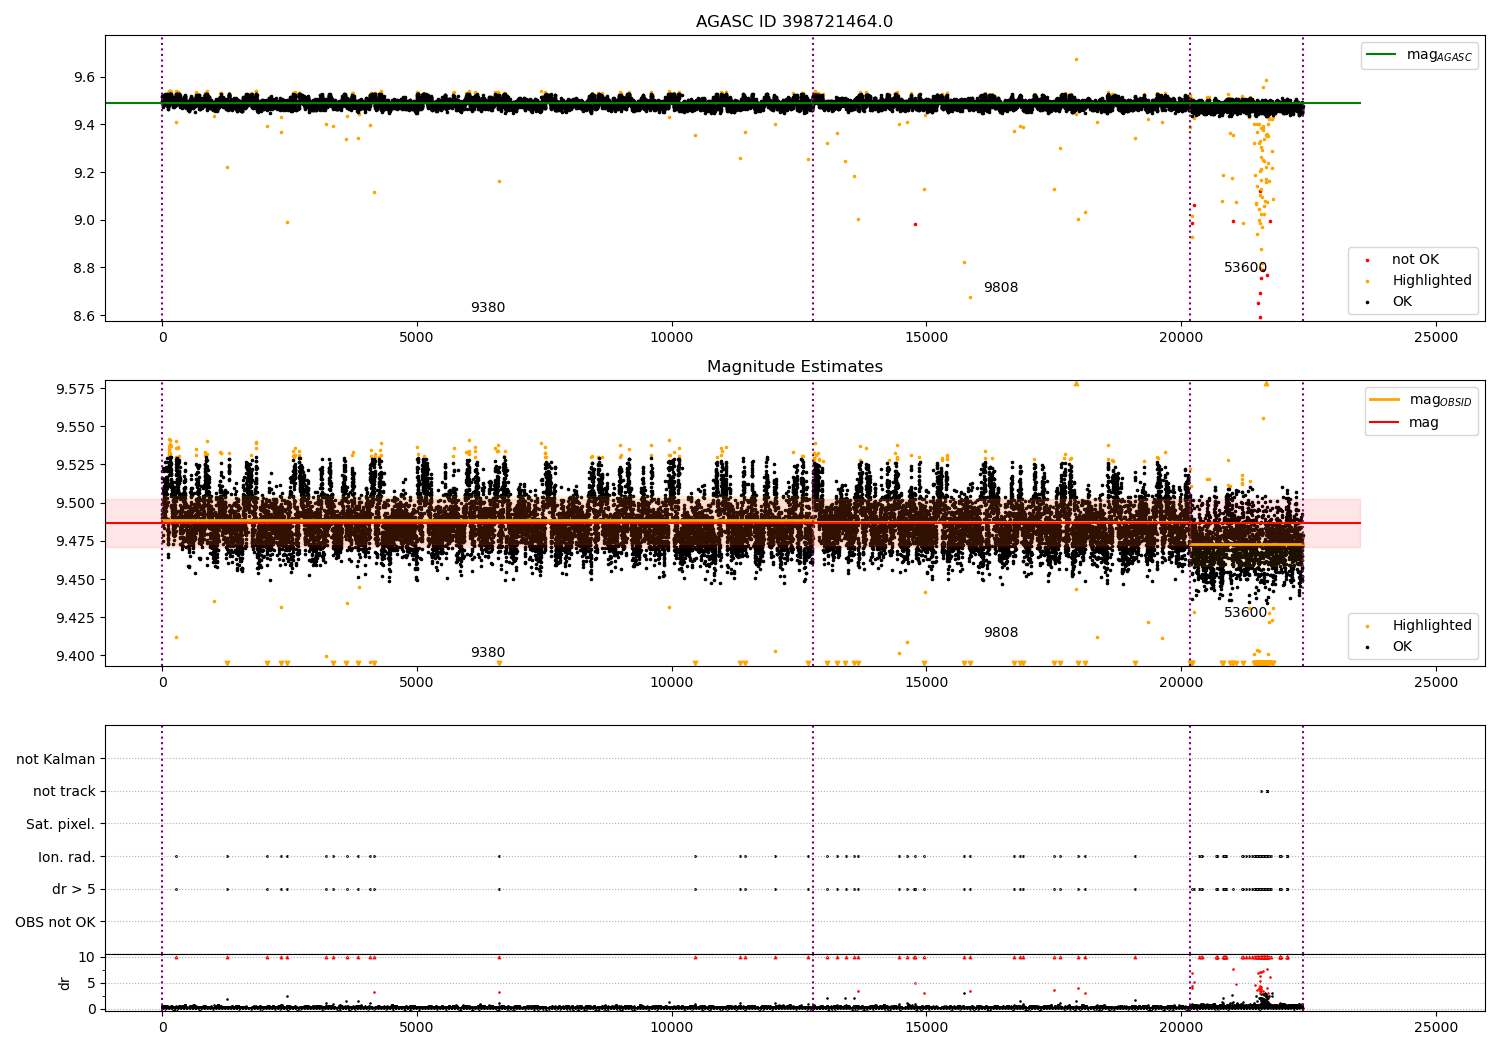Image resolution: width=1500 pixels, height=1050 pixels.
Task: Click the "OBS not OK" axis label
Action: coord(56,922)
